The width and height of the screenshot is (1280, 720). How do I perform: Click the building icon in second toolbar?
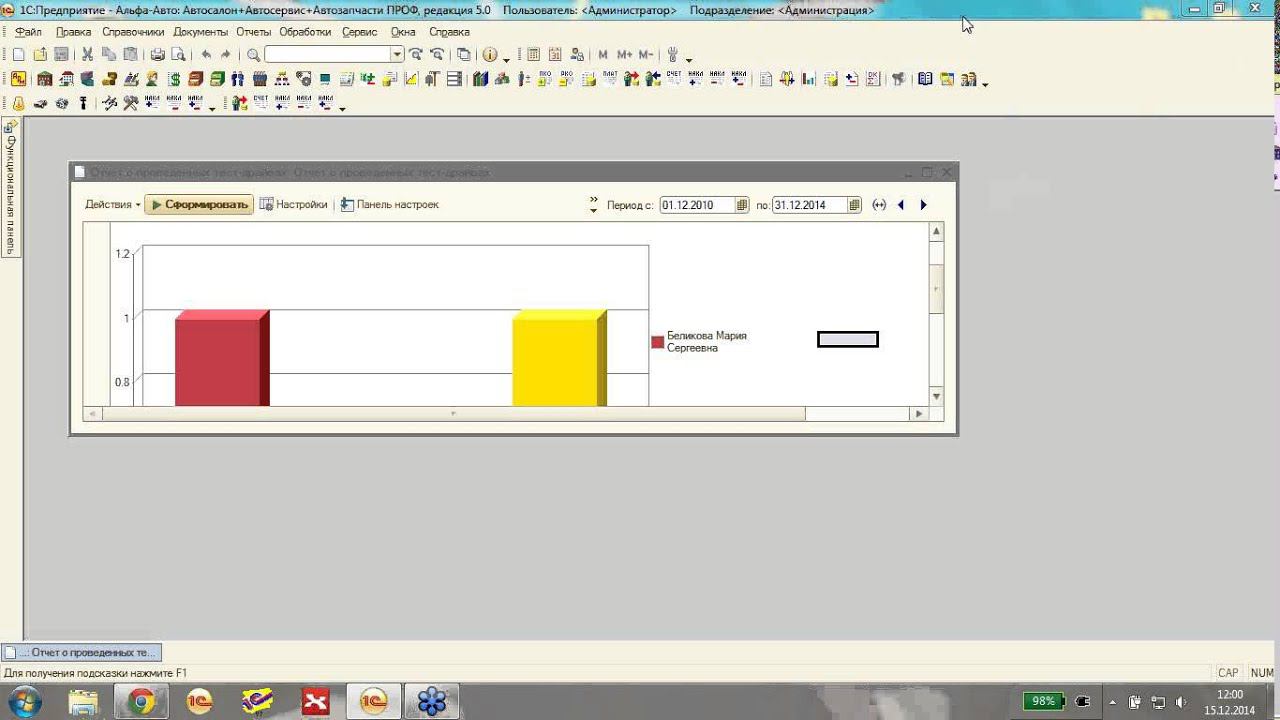pyautogui.click(x=44, y=79)
